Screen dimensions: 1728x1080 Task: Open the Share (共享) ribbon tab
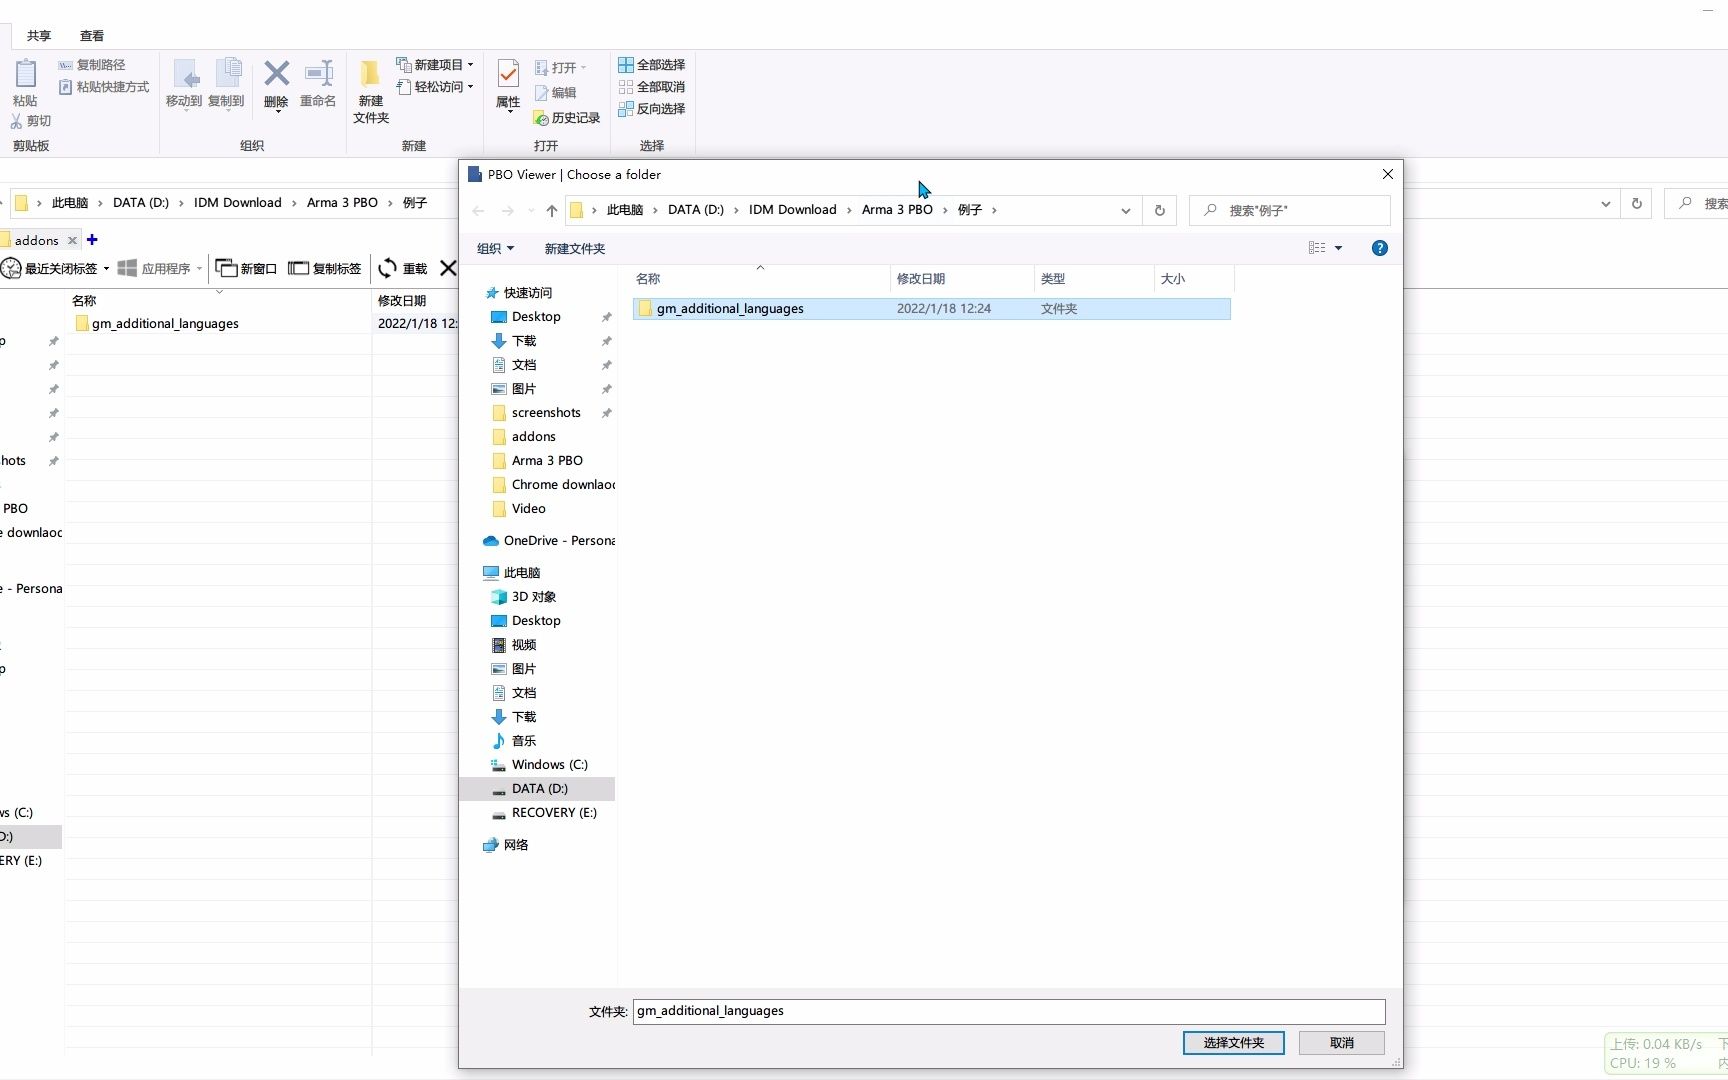[x=39, y=36]
